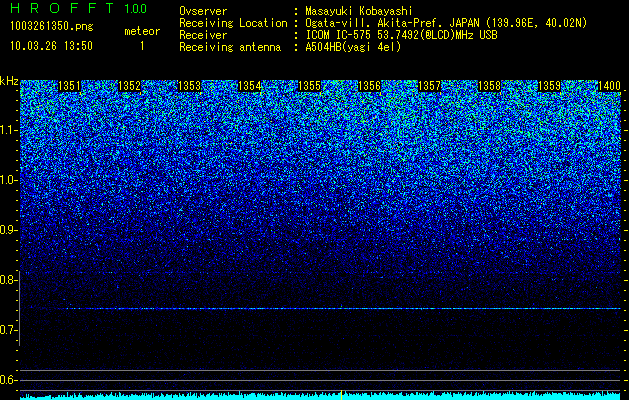Click the 1356 time marker
The width and height of the screenshot is (629, 400).
[x=369, y=86]
